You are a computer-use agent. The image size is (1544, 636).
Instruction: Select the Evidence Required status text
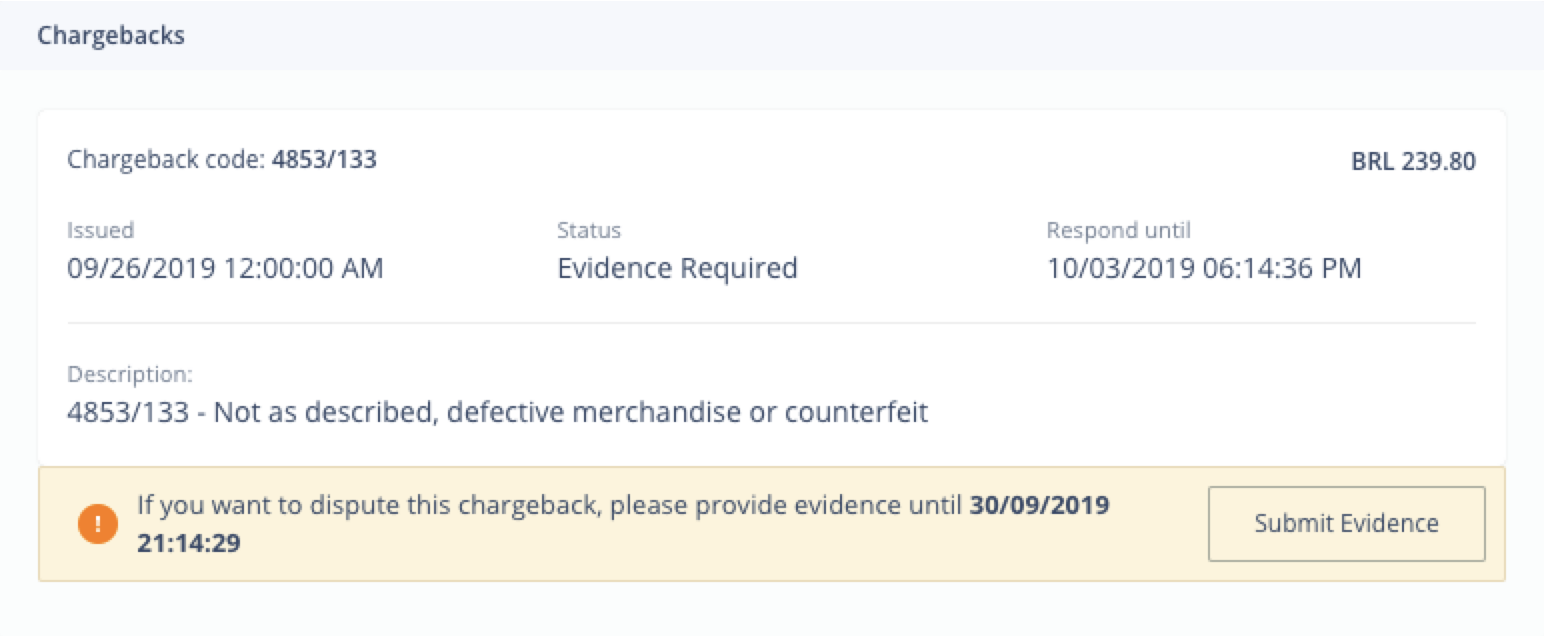(677, 268)
